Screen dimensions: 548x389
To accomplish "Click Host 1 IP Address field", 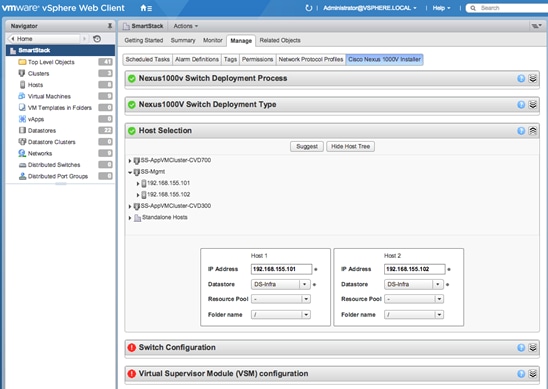I will [x=281, y=269].
